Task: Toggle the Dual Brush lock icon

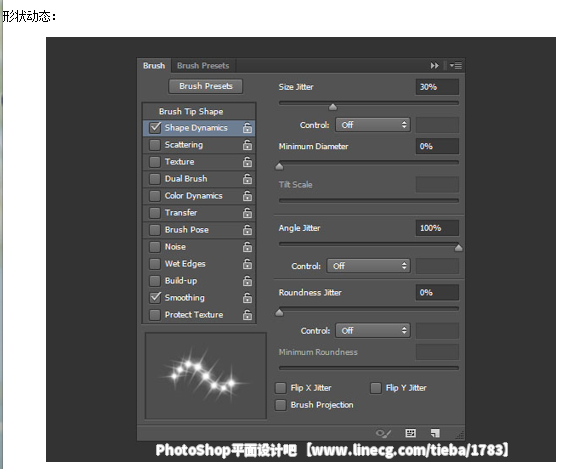Action: [247, 179]
